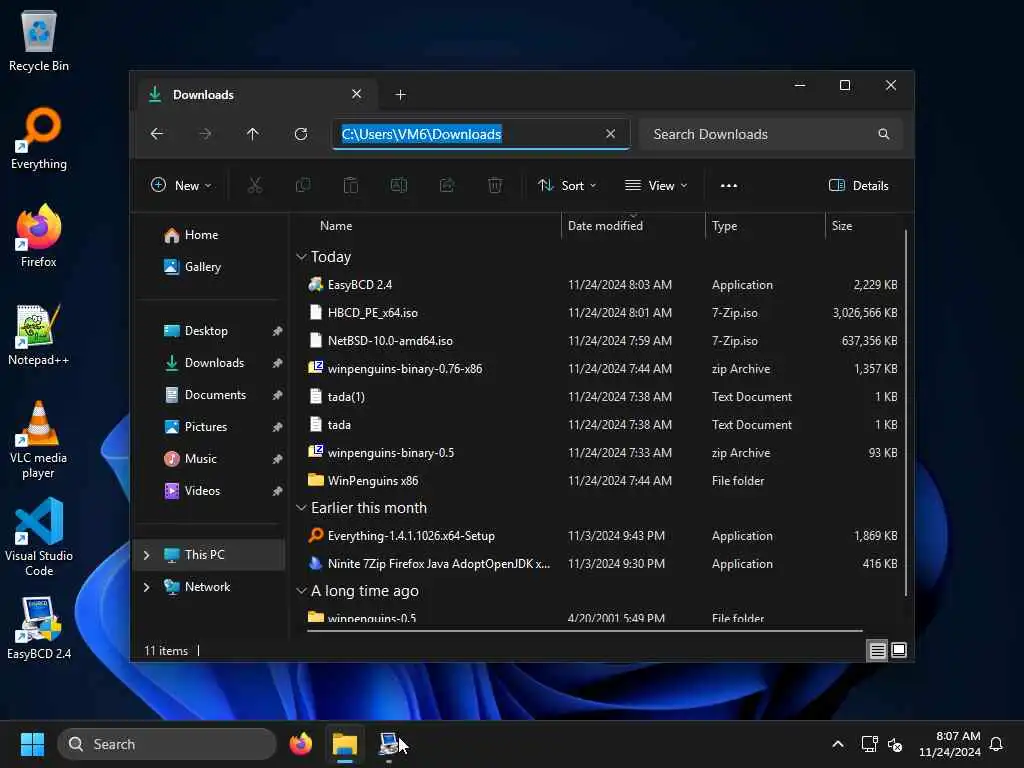Image resolution: width=1024 pixels, height=768 pixels.
Task: Expand Network in navigation pane
Action: [146, 586]
